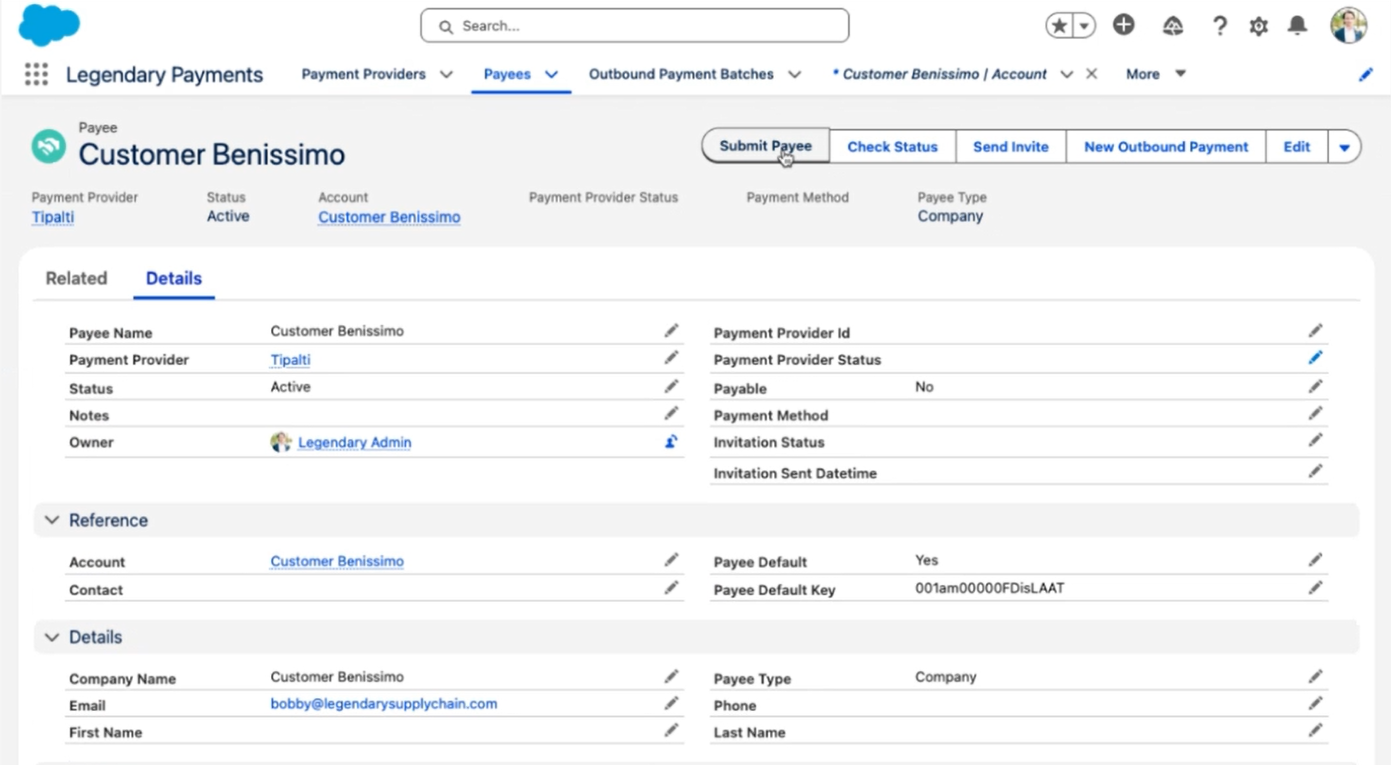Click the notifications bell icon
The width and height of the screenshot is (1391, 765).
1297,26
